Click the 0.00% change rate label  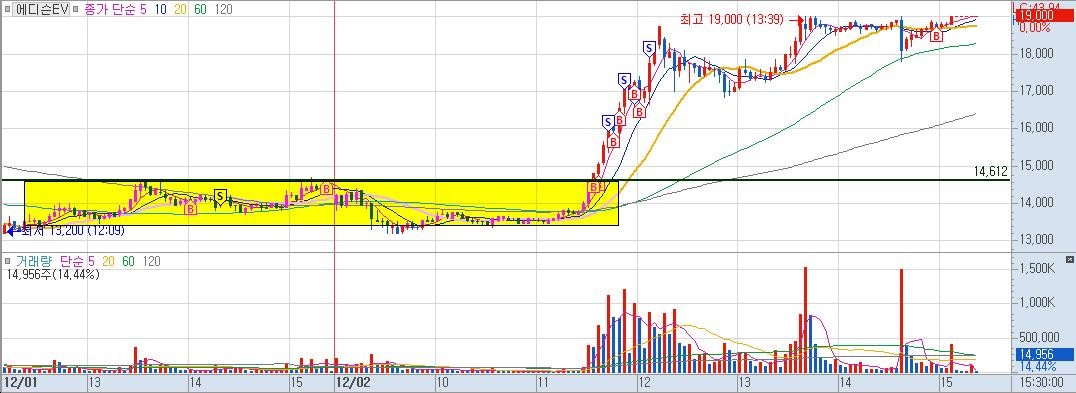[x=1036, y=27]
